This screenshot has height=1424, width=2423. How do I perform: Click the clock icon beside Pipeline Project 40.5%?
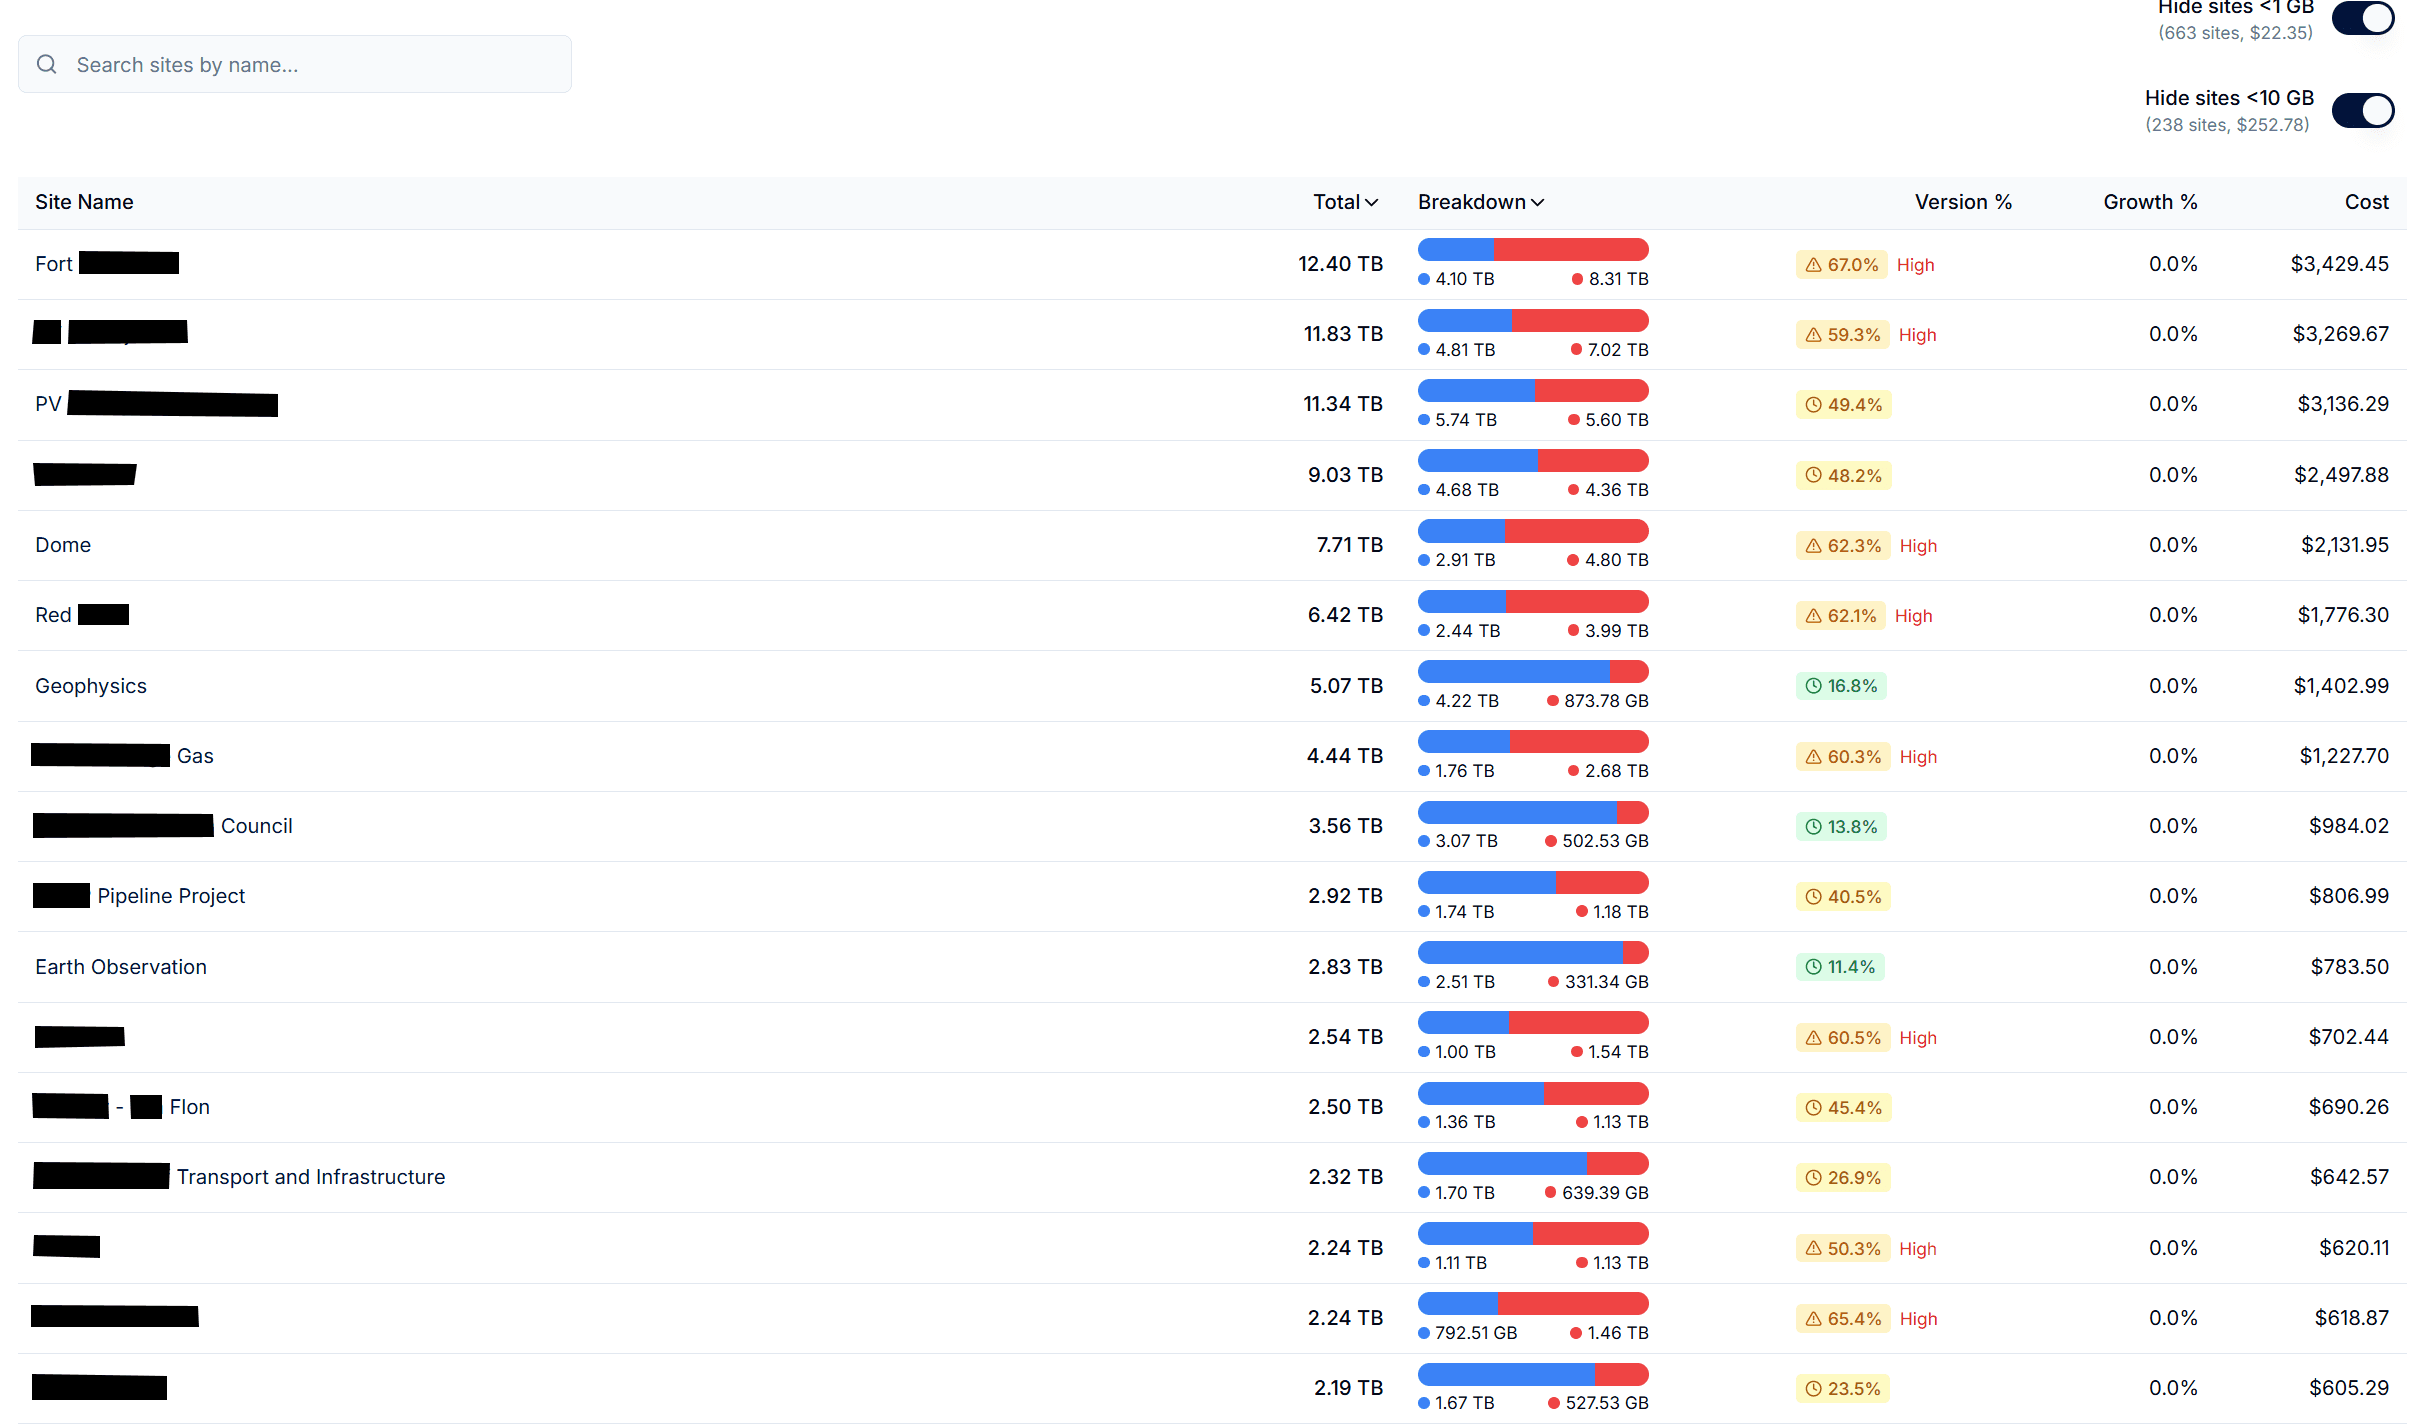[x=1813, y=896]
